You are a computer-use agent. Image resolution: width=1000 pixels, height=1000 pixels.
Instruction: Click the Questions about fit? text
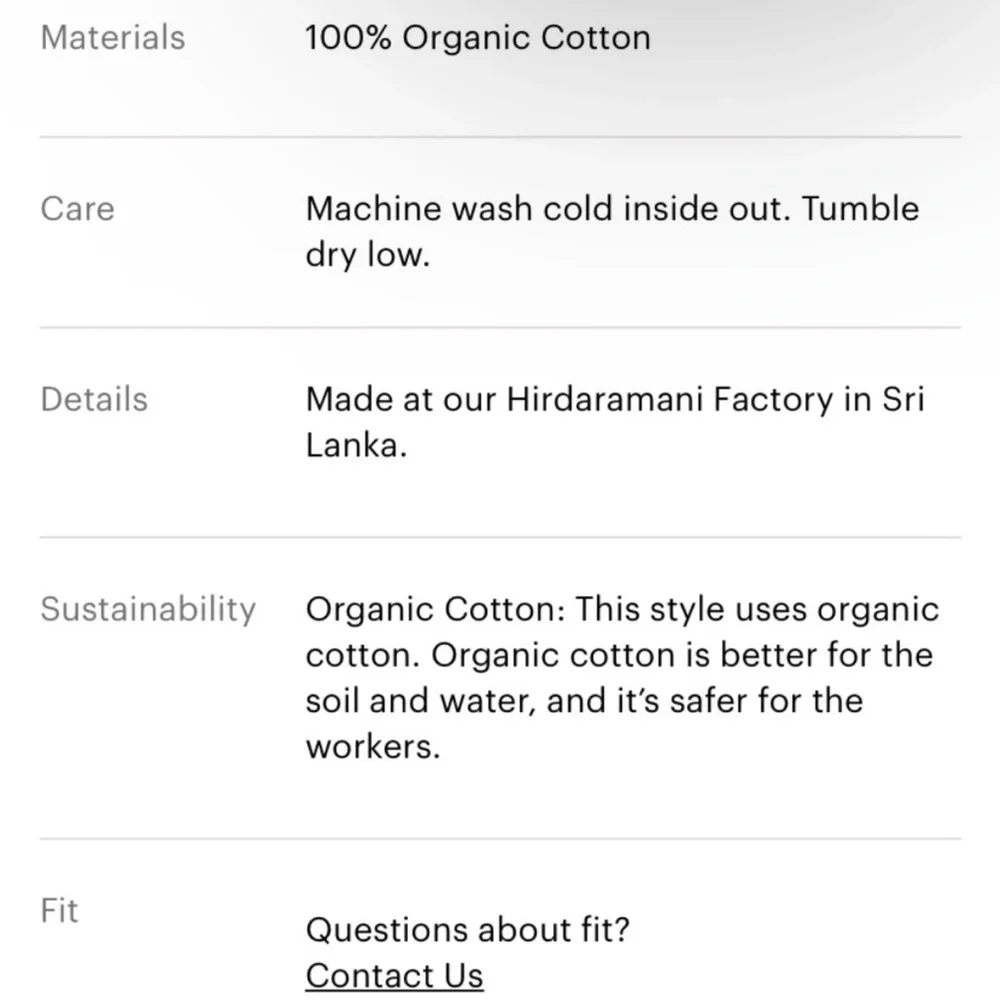pyautogui.click(x=467, y=930)
